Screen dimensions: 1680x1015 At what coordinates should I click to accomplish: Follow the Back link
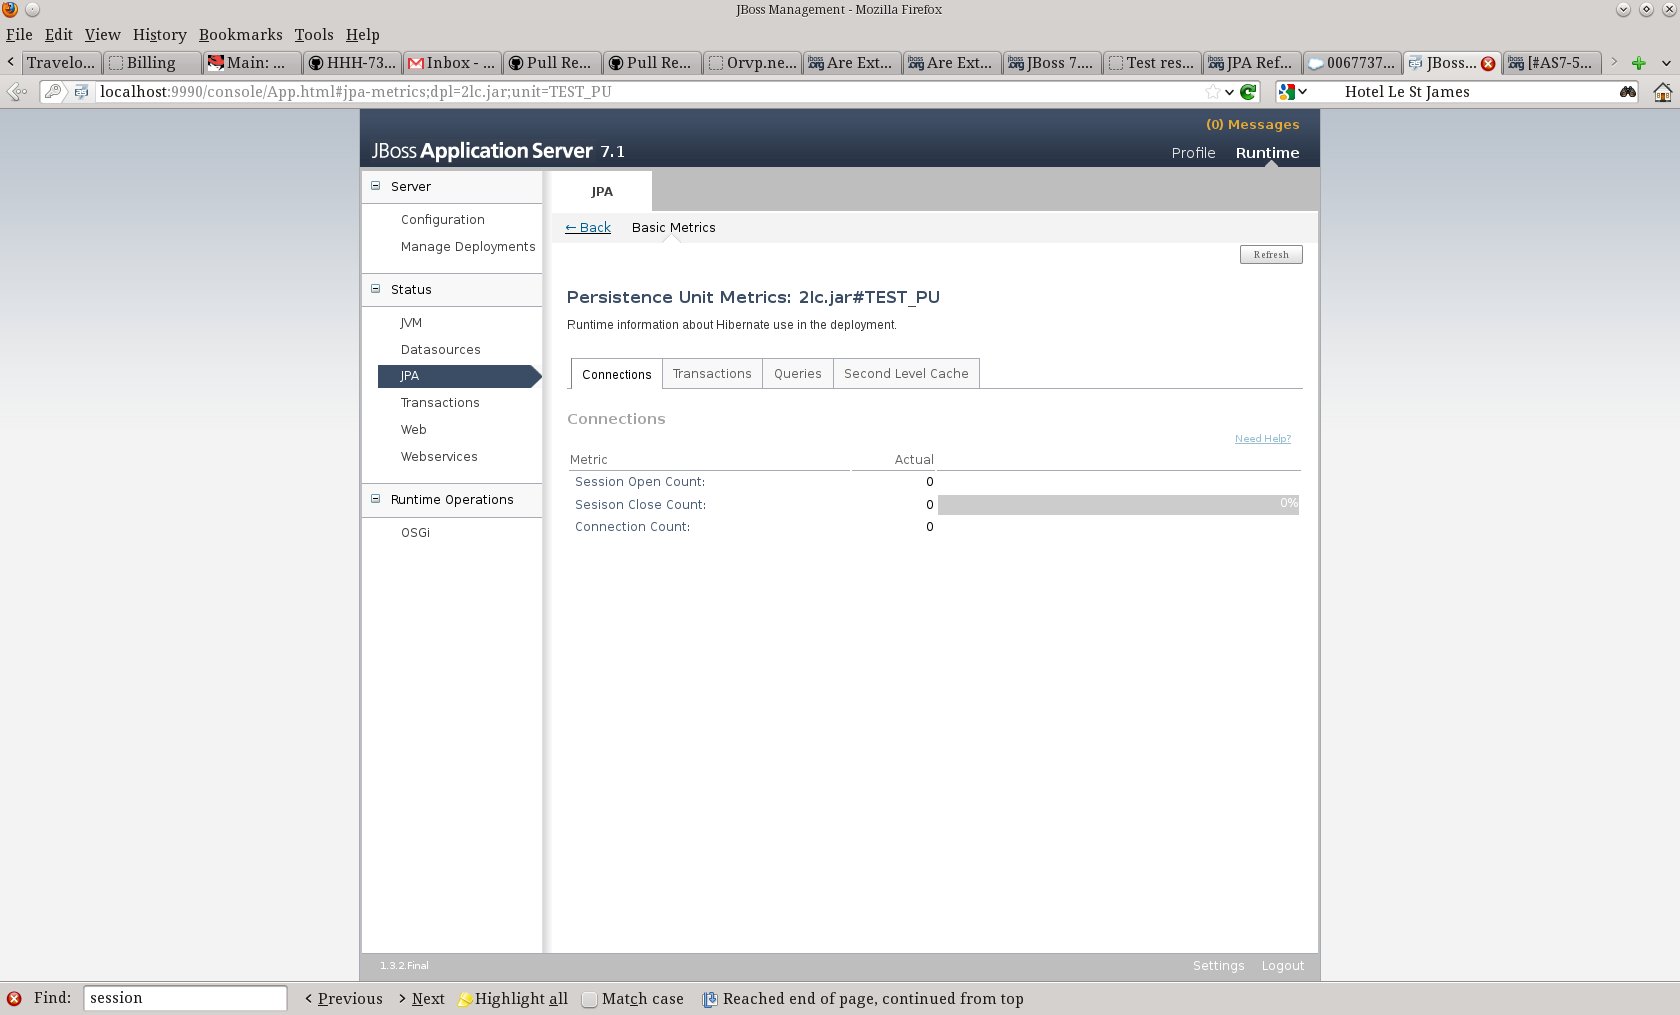coord(588,228)
